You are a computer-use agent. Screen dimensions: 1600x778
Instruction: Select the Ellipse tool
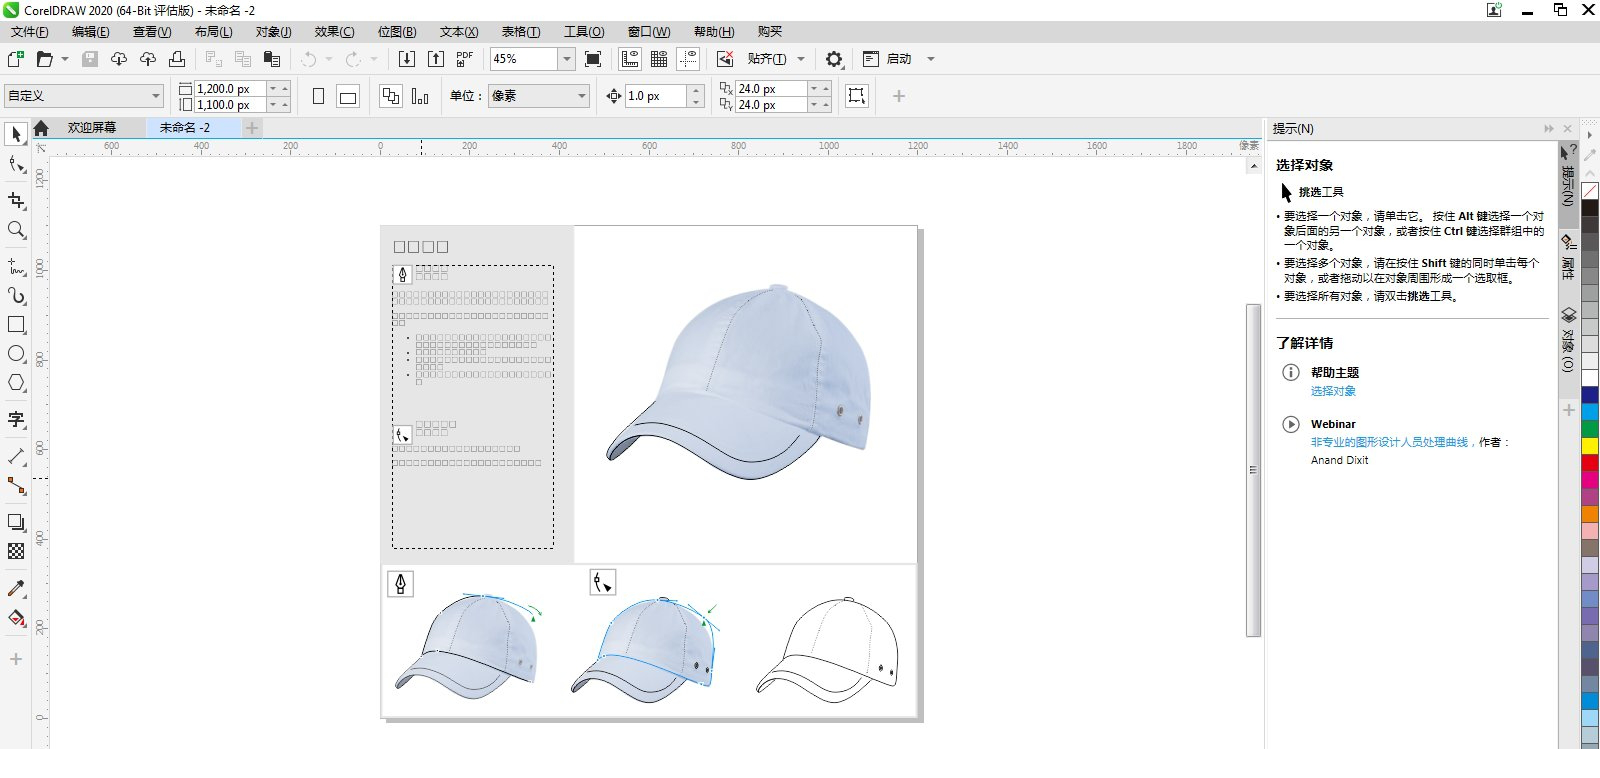click(16, 354)
